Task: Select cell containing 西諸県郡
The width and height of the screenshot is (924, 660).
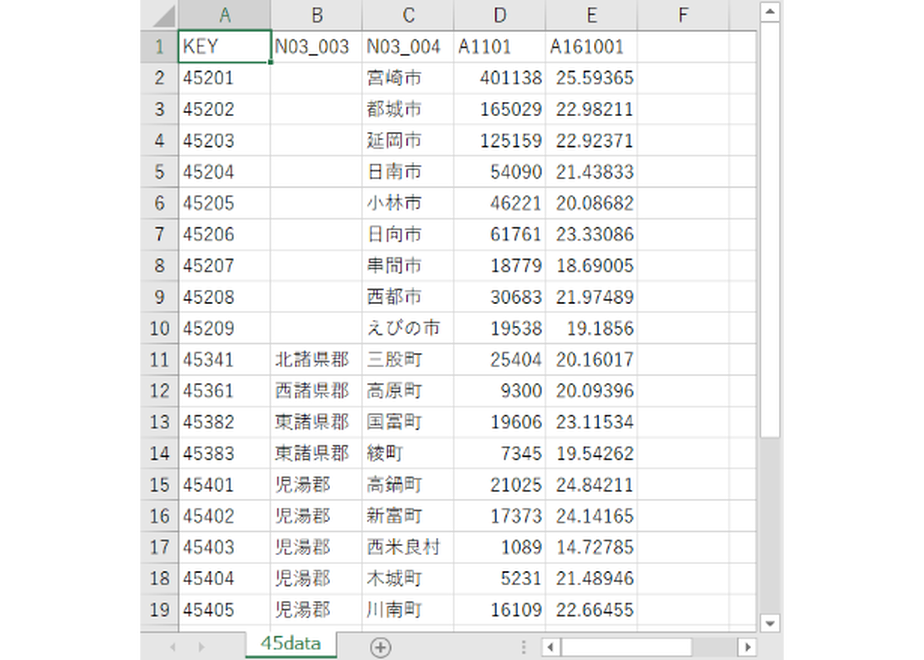Action: (316, 391)
